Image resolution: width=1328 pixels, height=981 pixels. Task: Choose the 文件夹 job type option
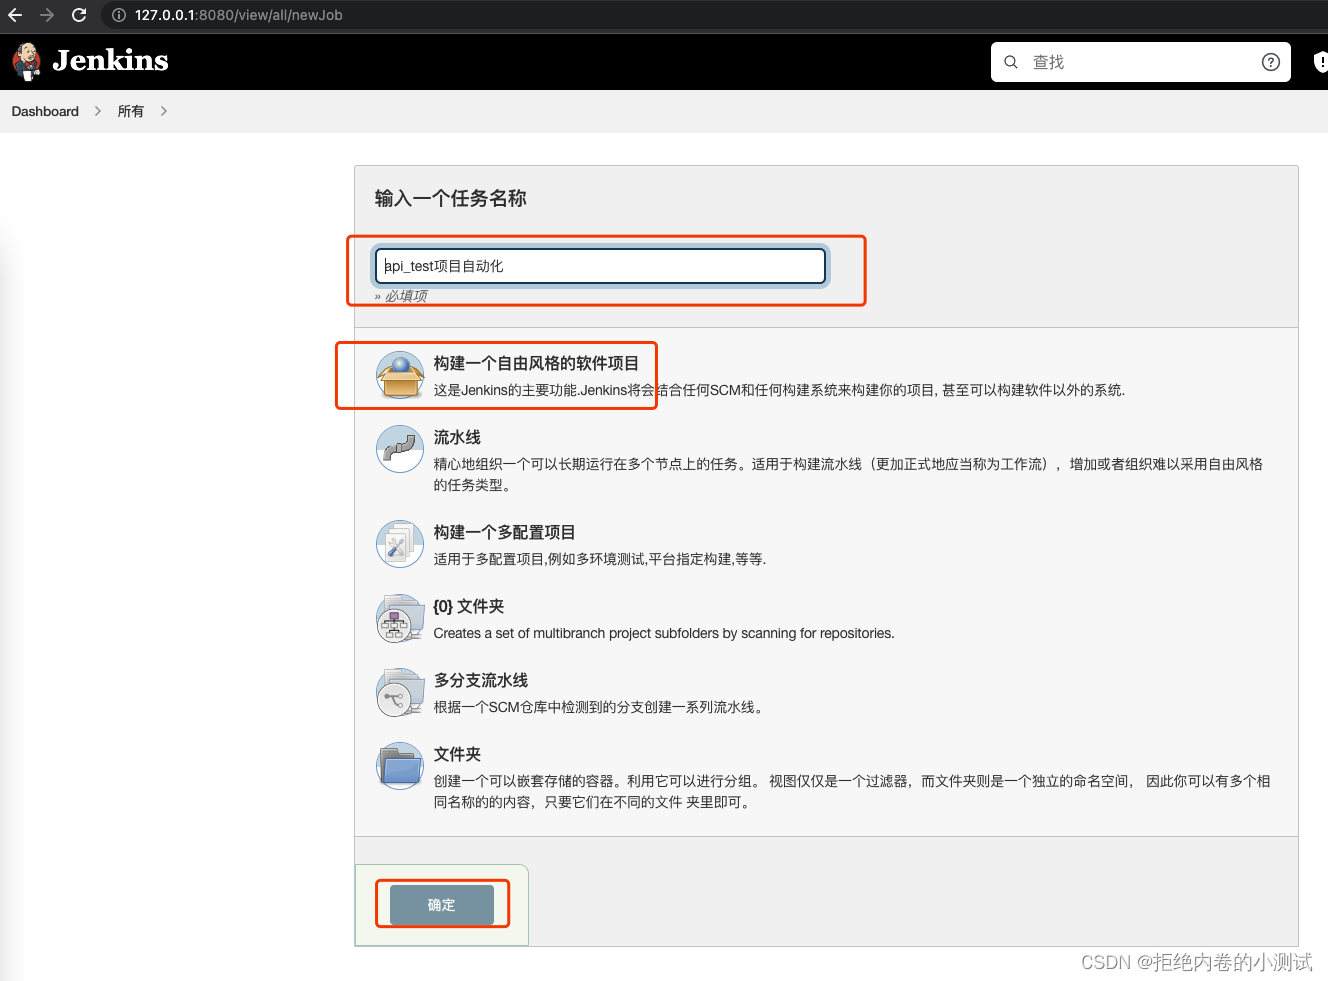(x=458, y=754)
